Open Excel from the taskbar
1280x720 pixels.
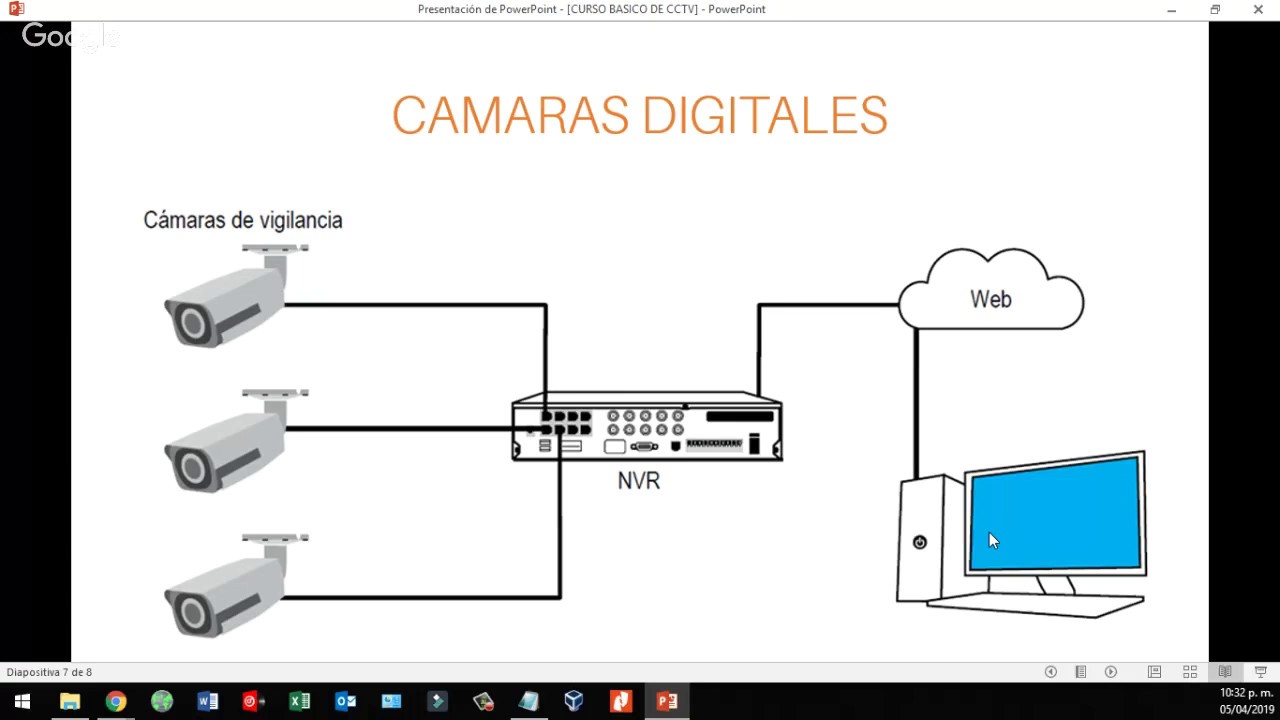[x=299, y=701]
